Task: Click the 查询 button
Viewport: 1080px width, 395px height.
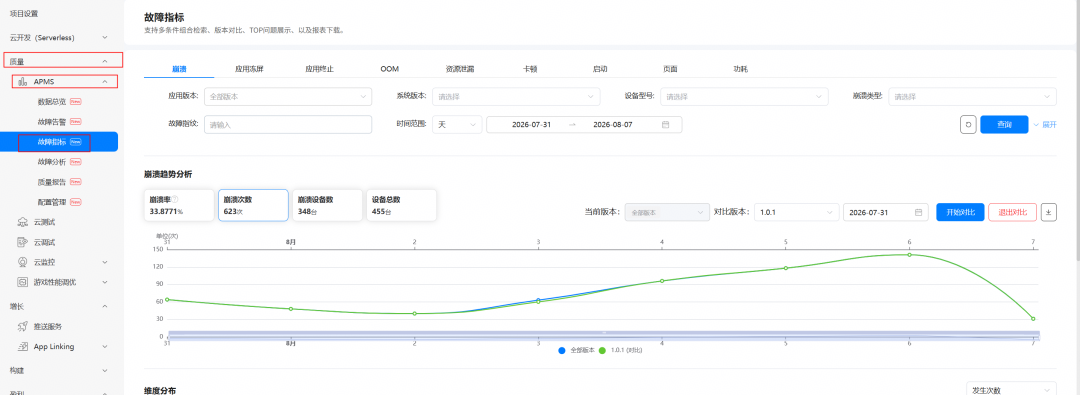Action: [x=1004, y=125]
